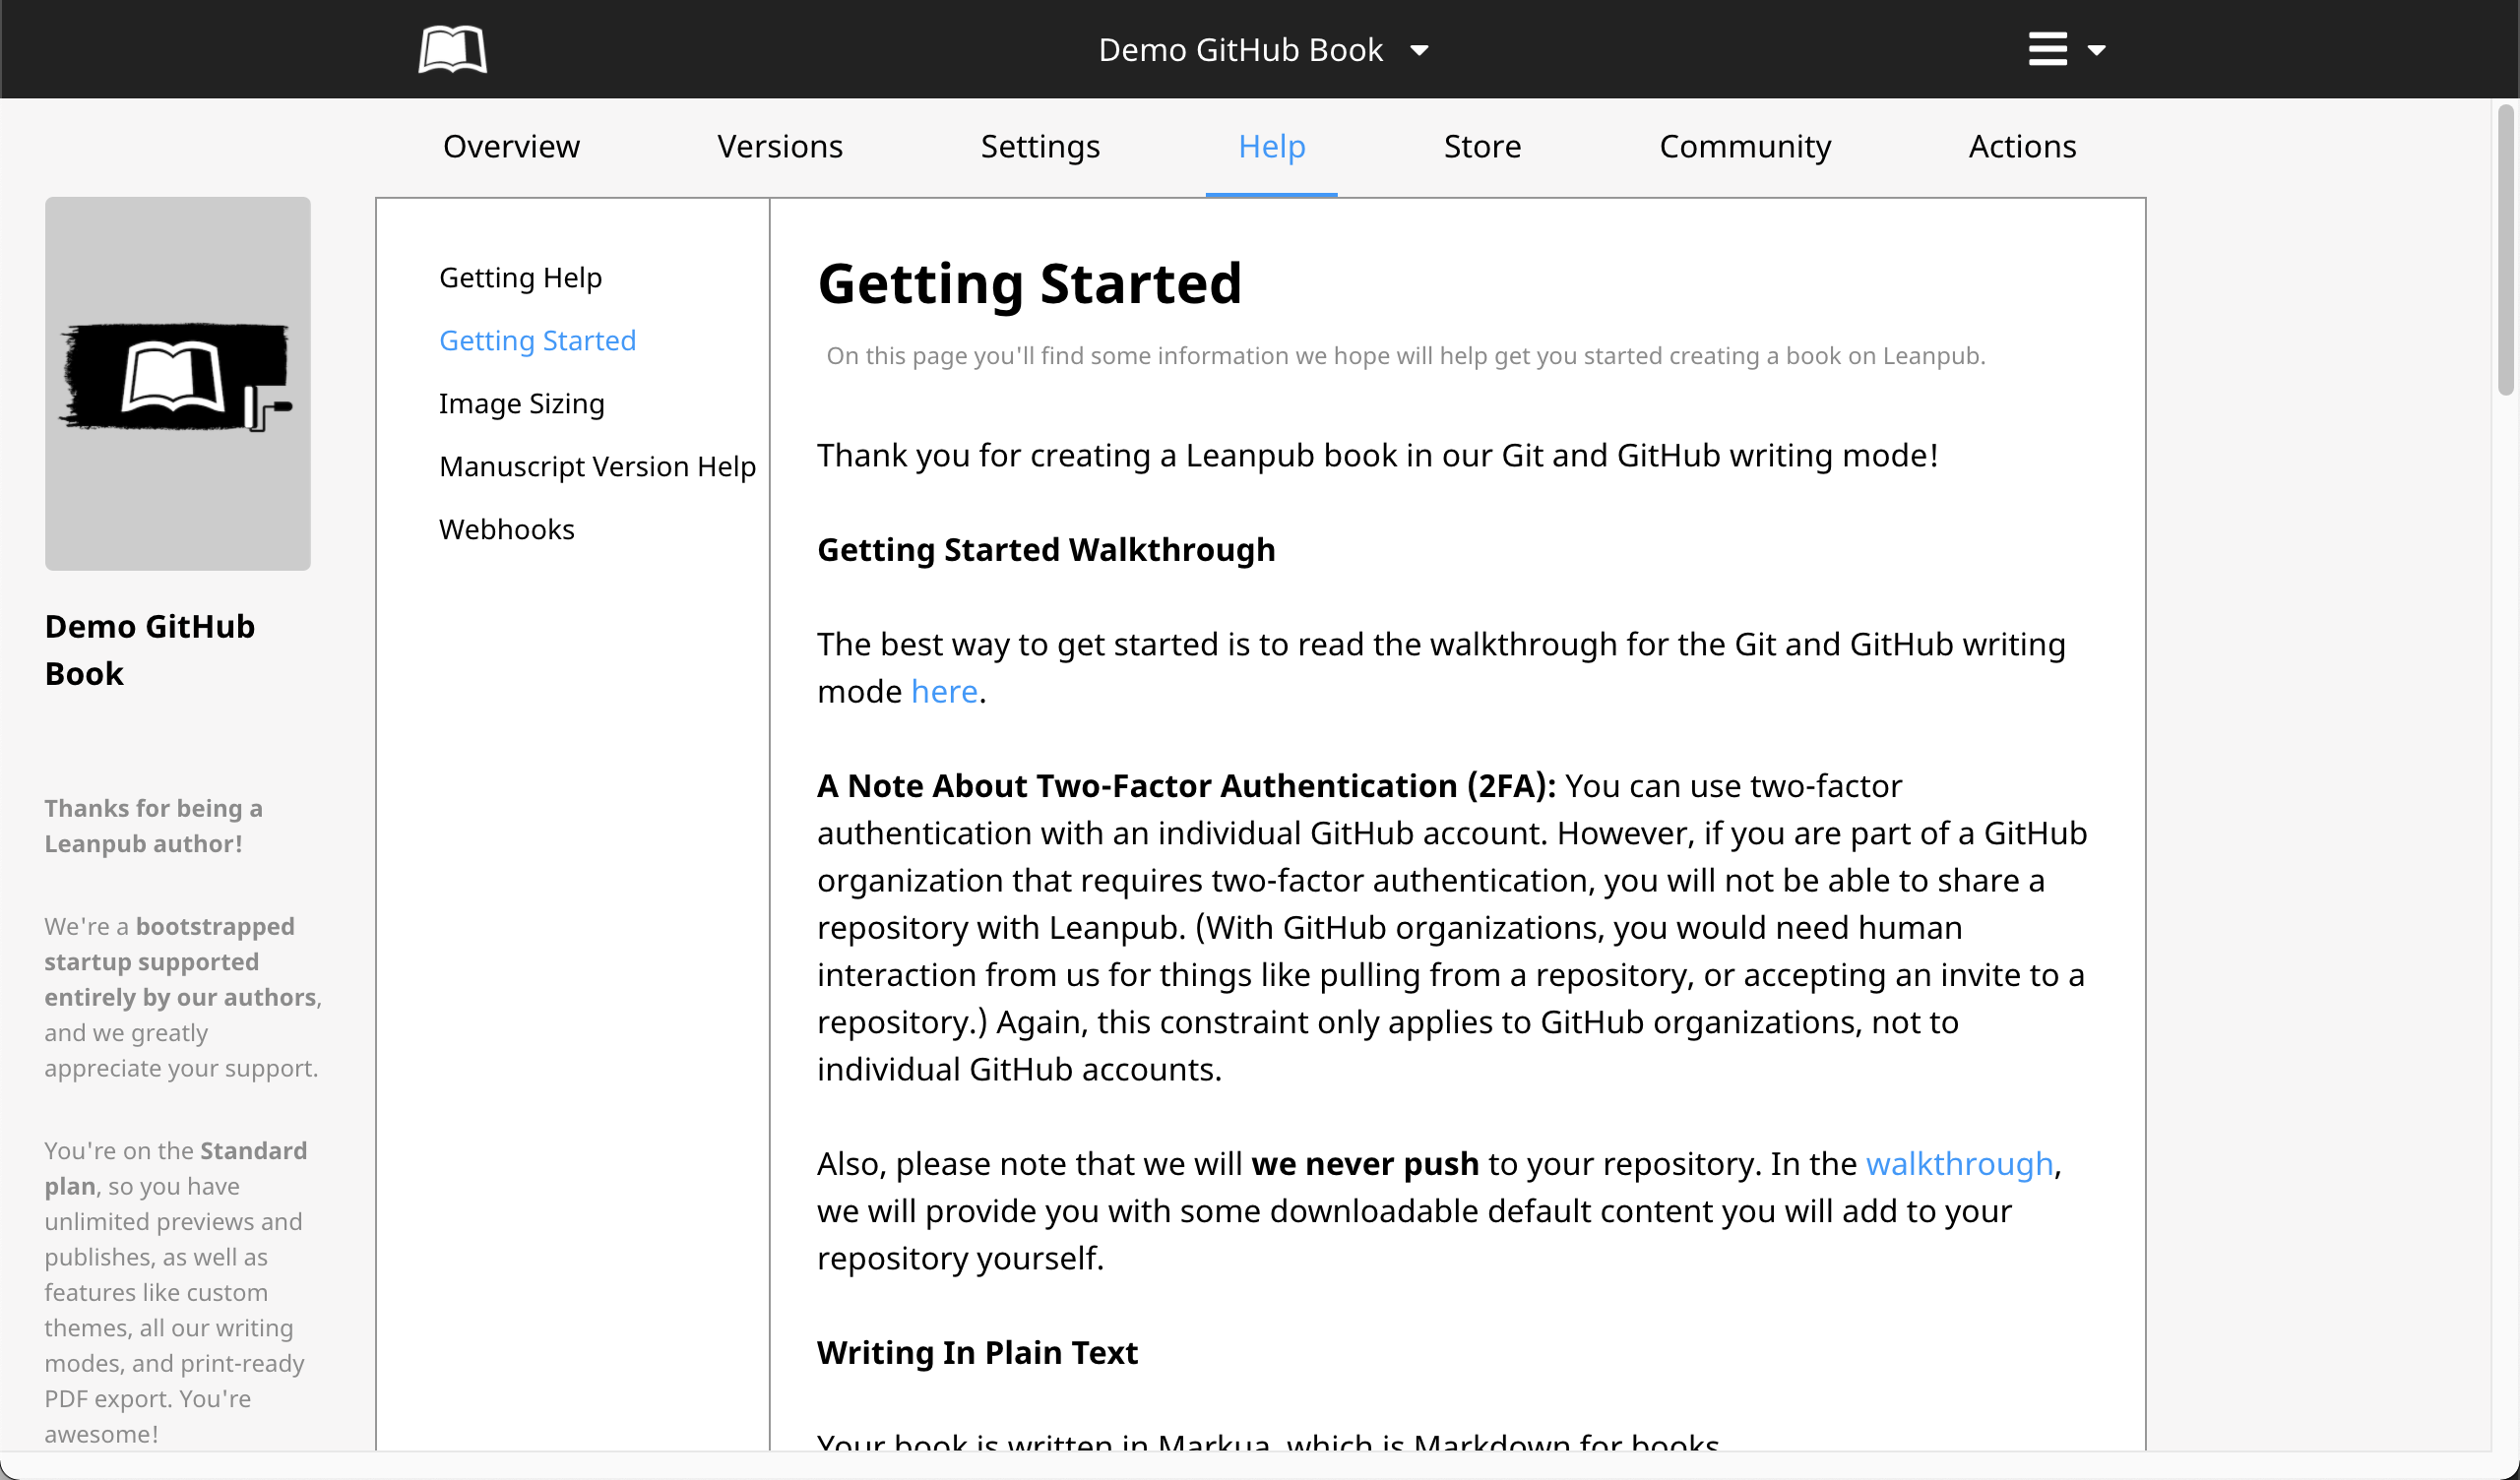2520x1480 pixels.
Task: Click 'Thanks for being a Leanpub author!' text
Action: 153,825
